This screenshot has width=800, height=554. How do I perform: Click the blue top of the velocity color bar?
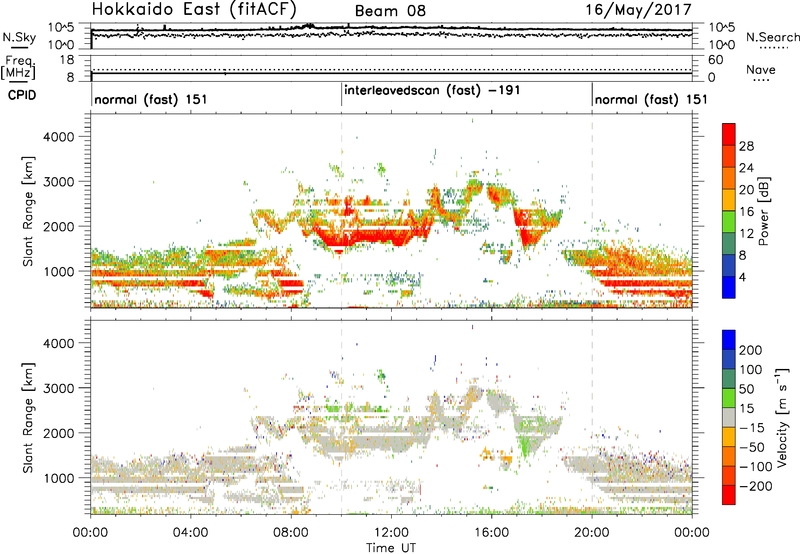[x=729, y=340]
